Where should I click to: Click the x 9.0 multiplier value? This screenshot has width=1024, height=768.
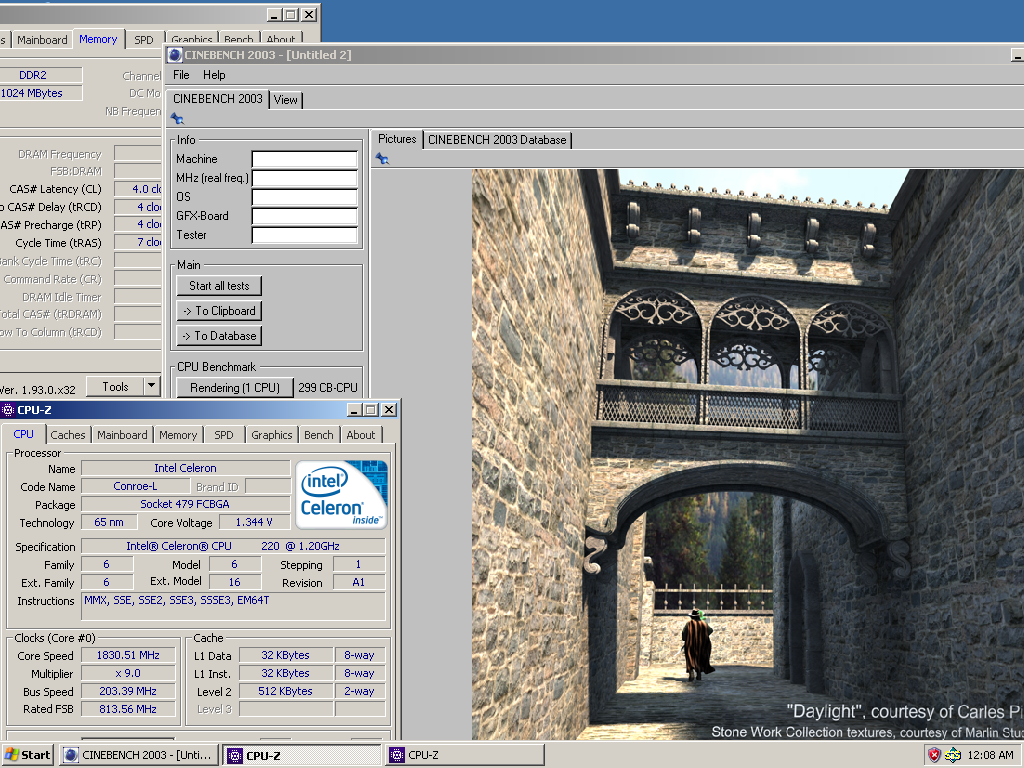click(128, 673)
